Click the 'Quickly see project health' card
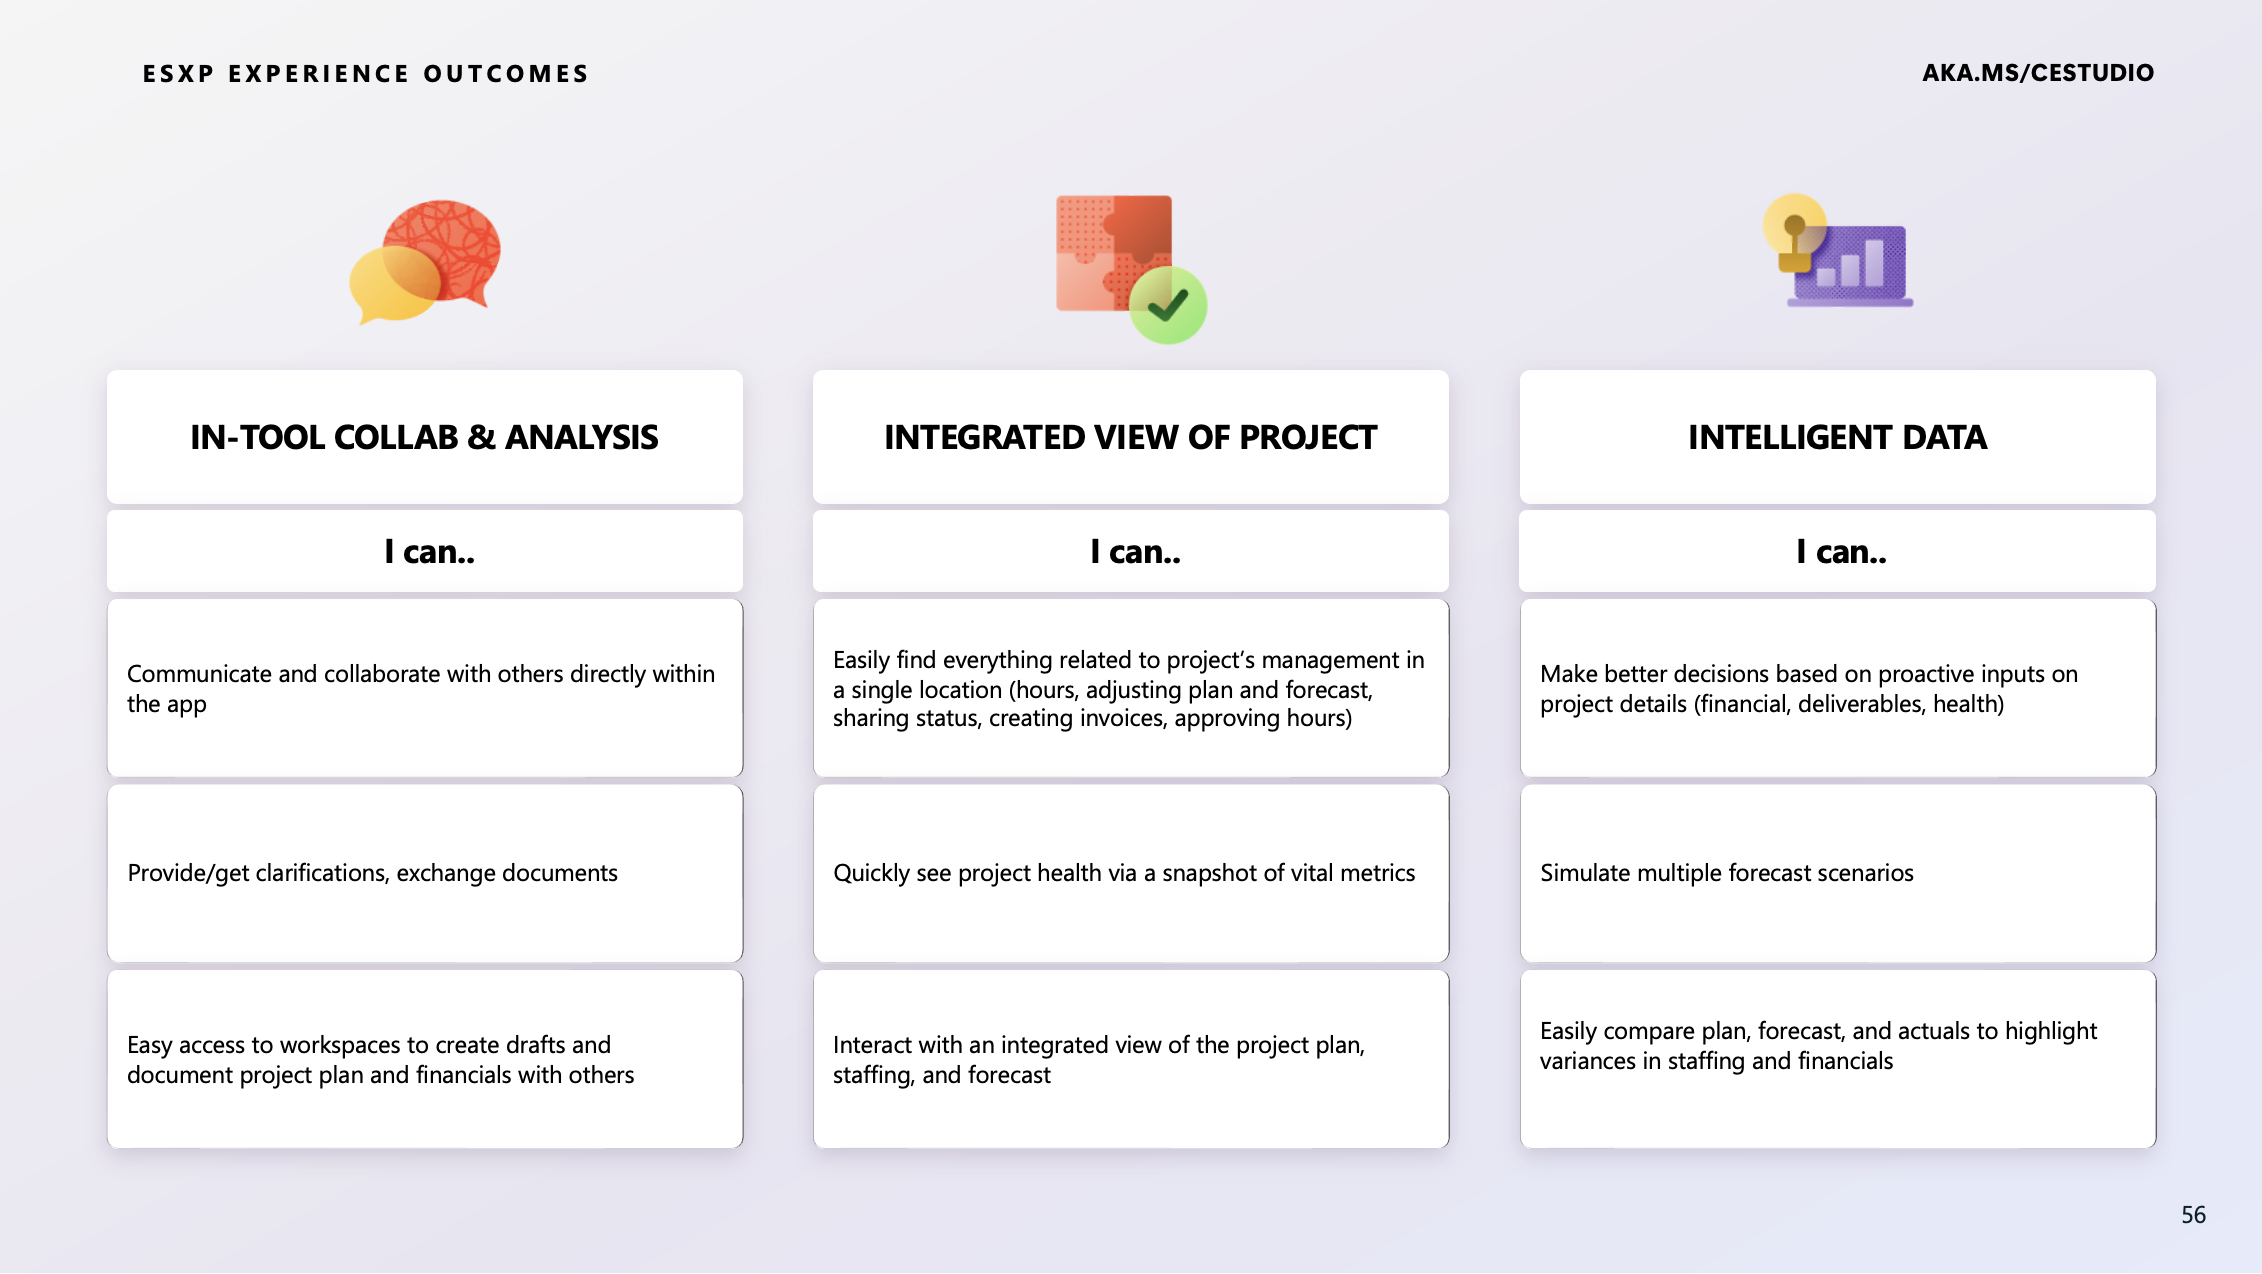The height and width of the screenshot is (1274, 2262). 1131,873
